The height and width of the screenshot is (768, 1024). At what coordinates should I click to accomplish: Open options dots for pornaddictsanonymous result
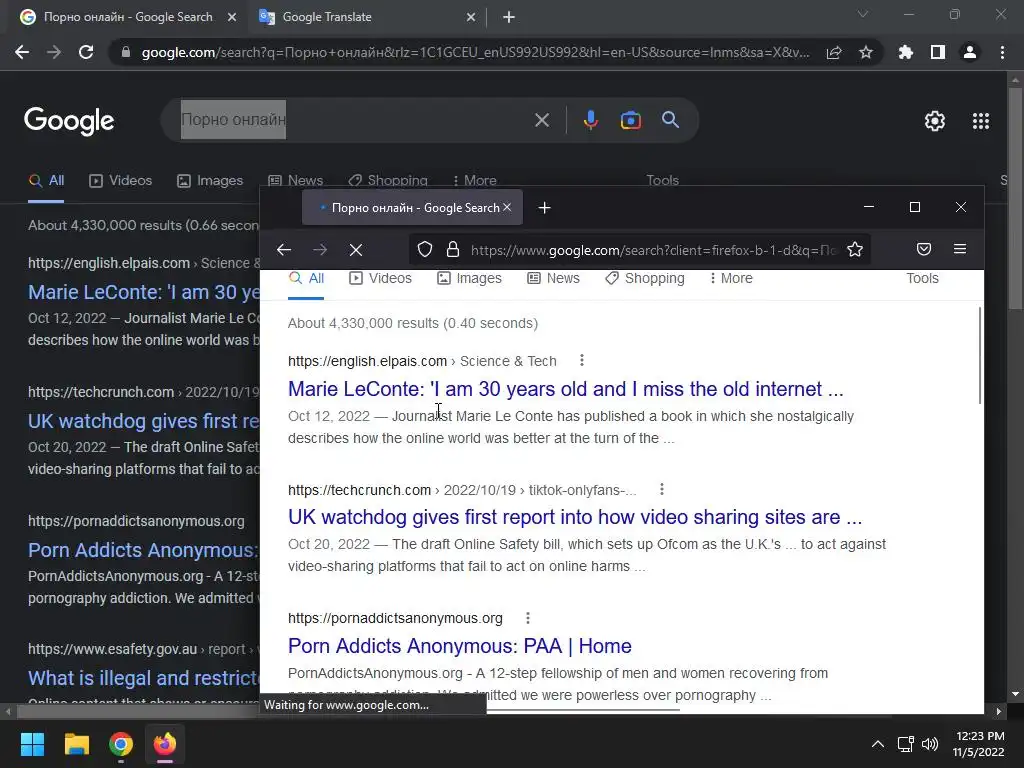click(528, 618)
